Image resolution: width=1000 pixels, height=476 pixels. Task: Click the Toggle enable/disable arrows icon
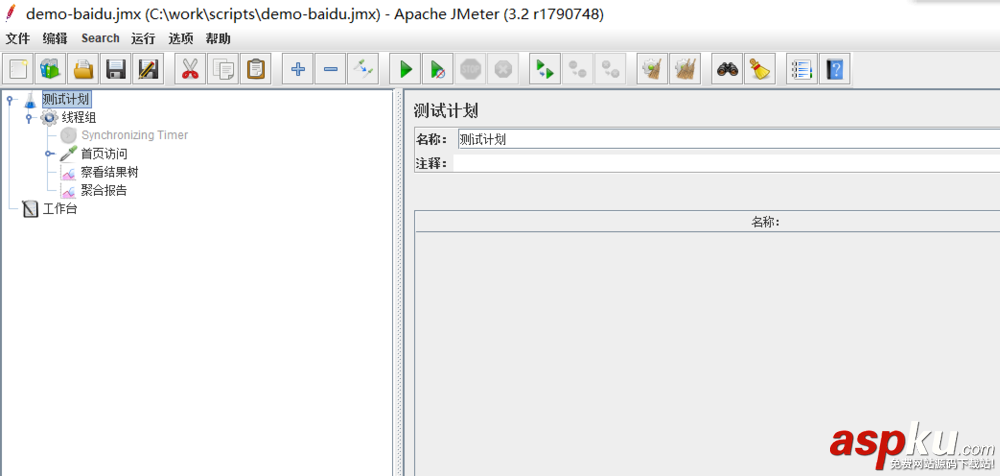[x=364, y=68]
